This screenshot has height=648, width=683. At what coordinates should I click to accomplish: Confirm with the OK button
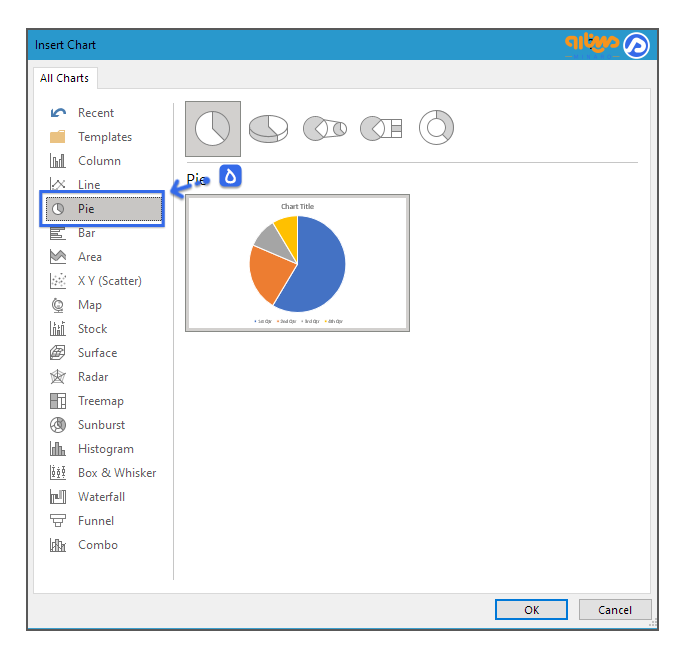pyautogui.click(x=531, y=610)
